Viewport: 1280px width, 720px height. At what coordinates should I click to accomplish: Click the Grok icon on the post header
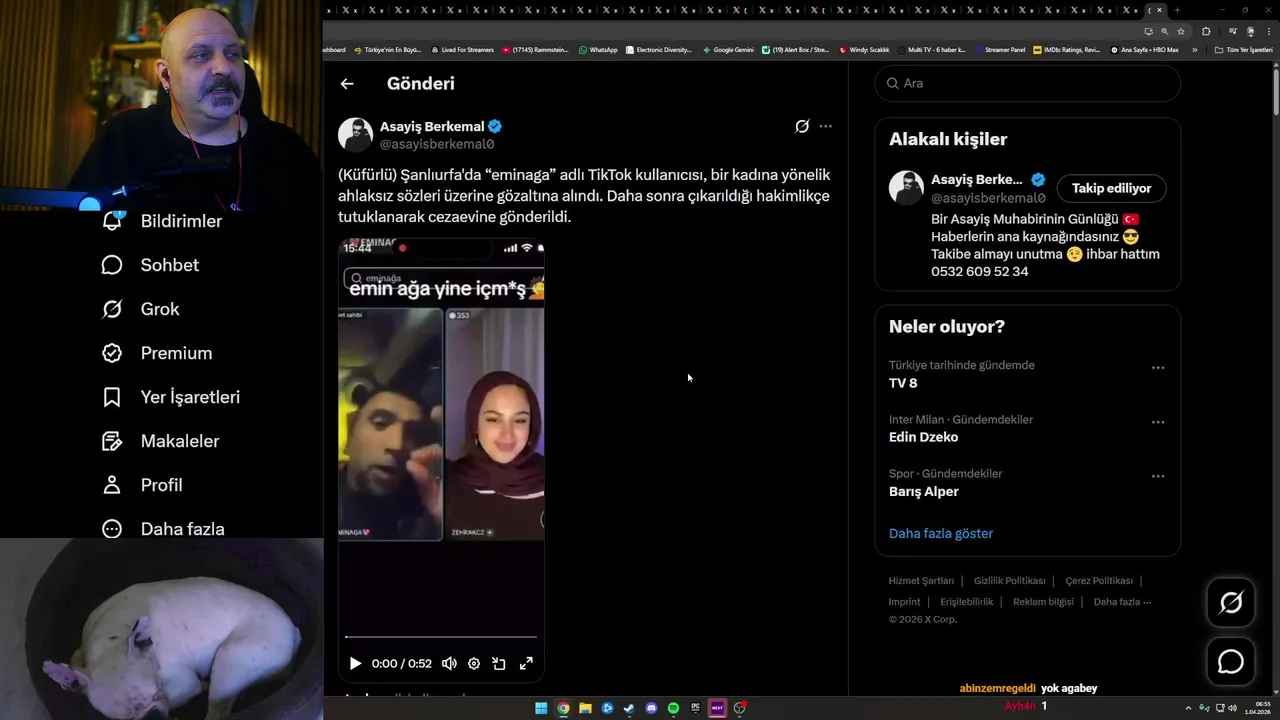(x=802, y=126)
